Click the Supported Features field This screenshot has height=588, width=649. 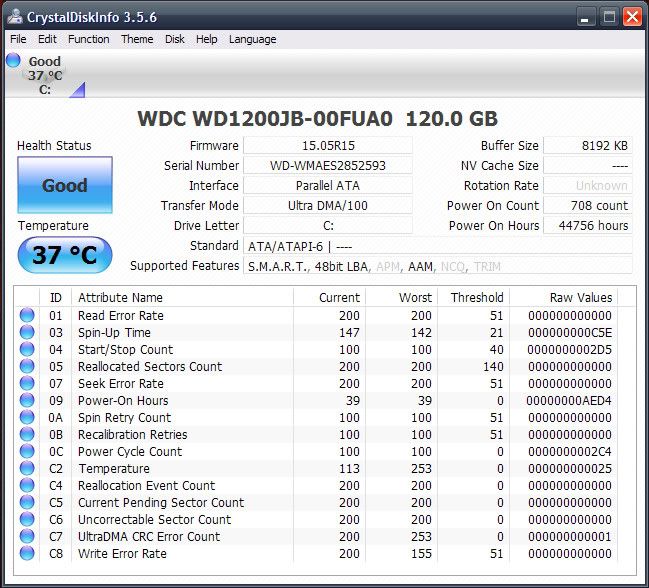[438, 266]
